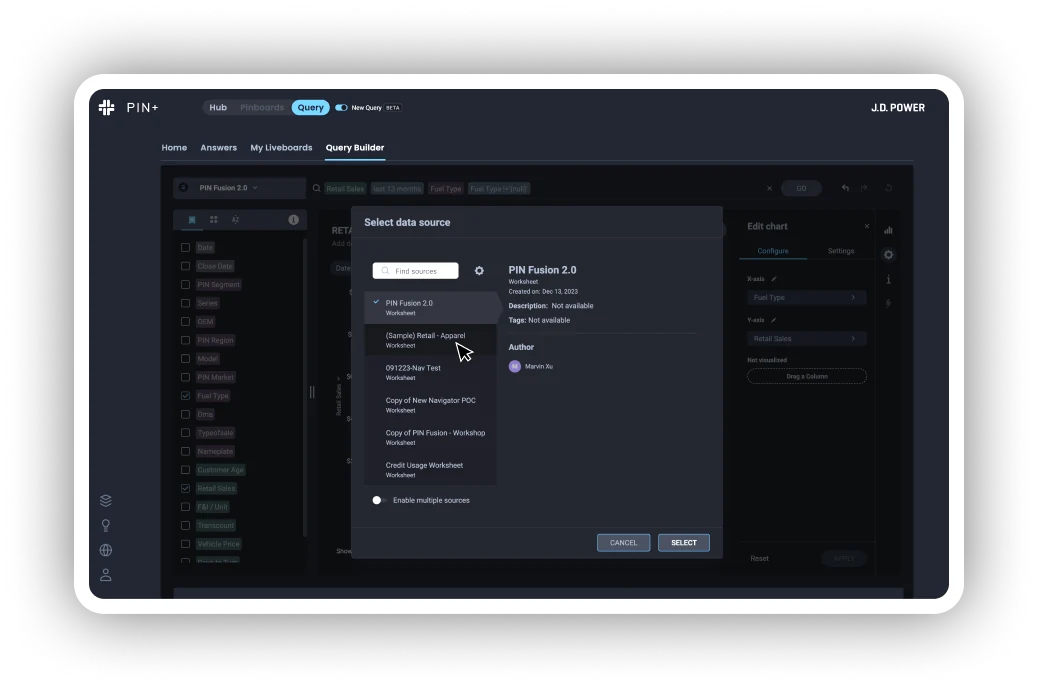Open the data source settings gear

[479, 271]
